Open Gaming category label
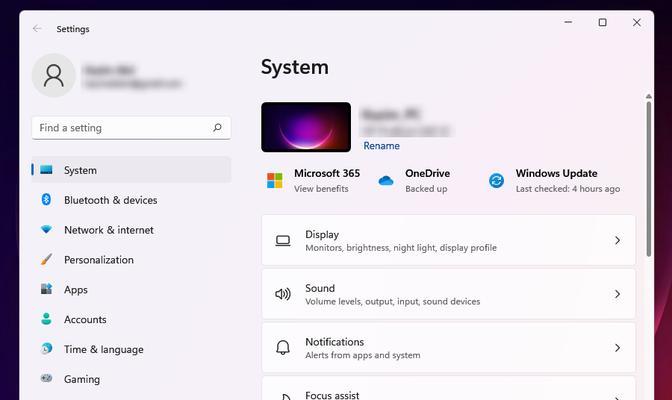The image size is (672, 400). coord(82,379)
